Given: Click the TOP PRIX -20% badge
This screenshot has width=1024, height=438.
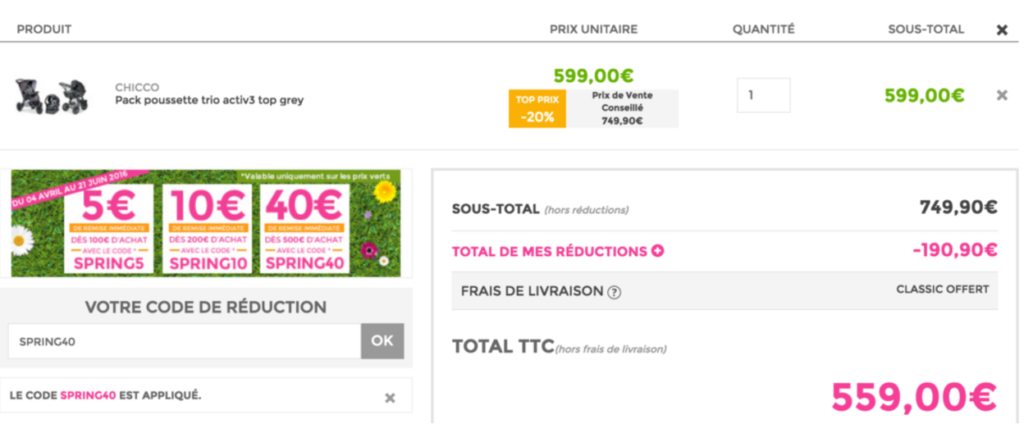Looking at the screenshot, I should click(x=537, y=108).
